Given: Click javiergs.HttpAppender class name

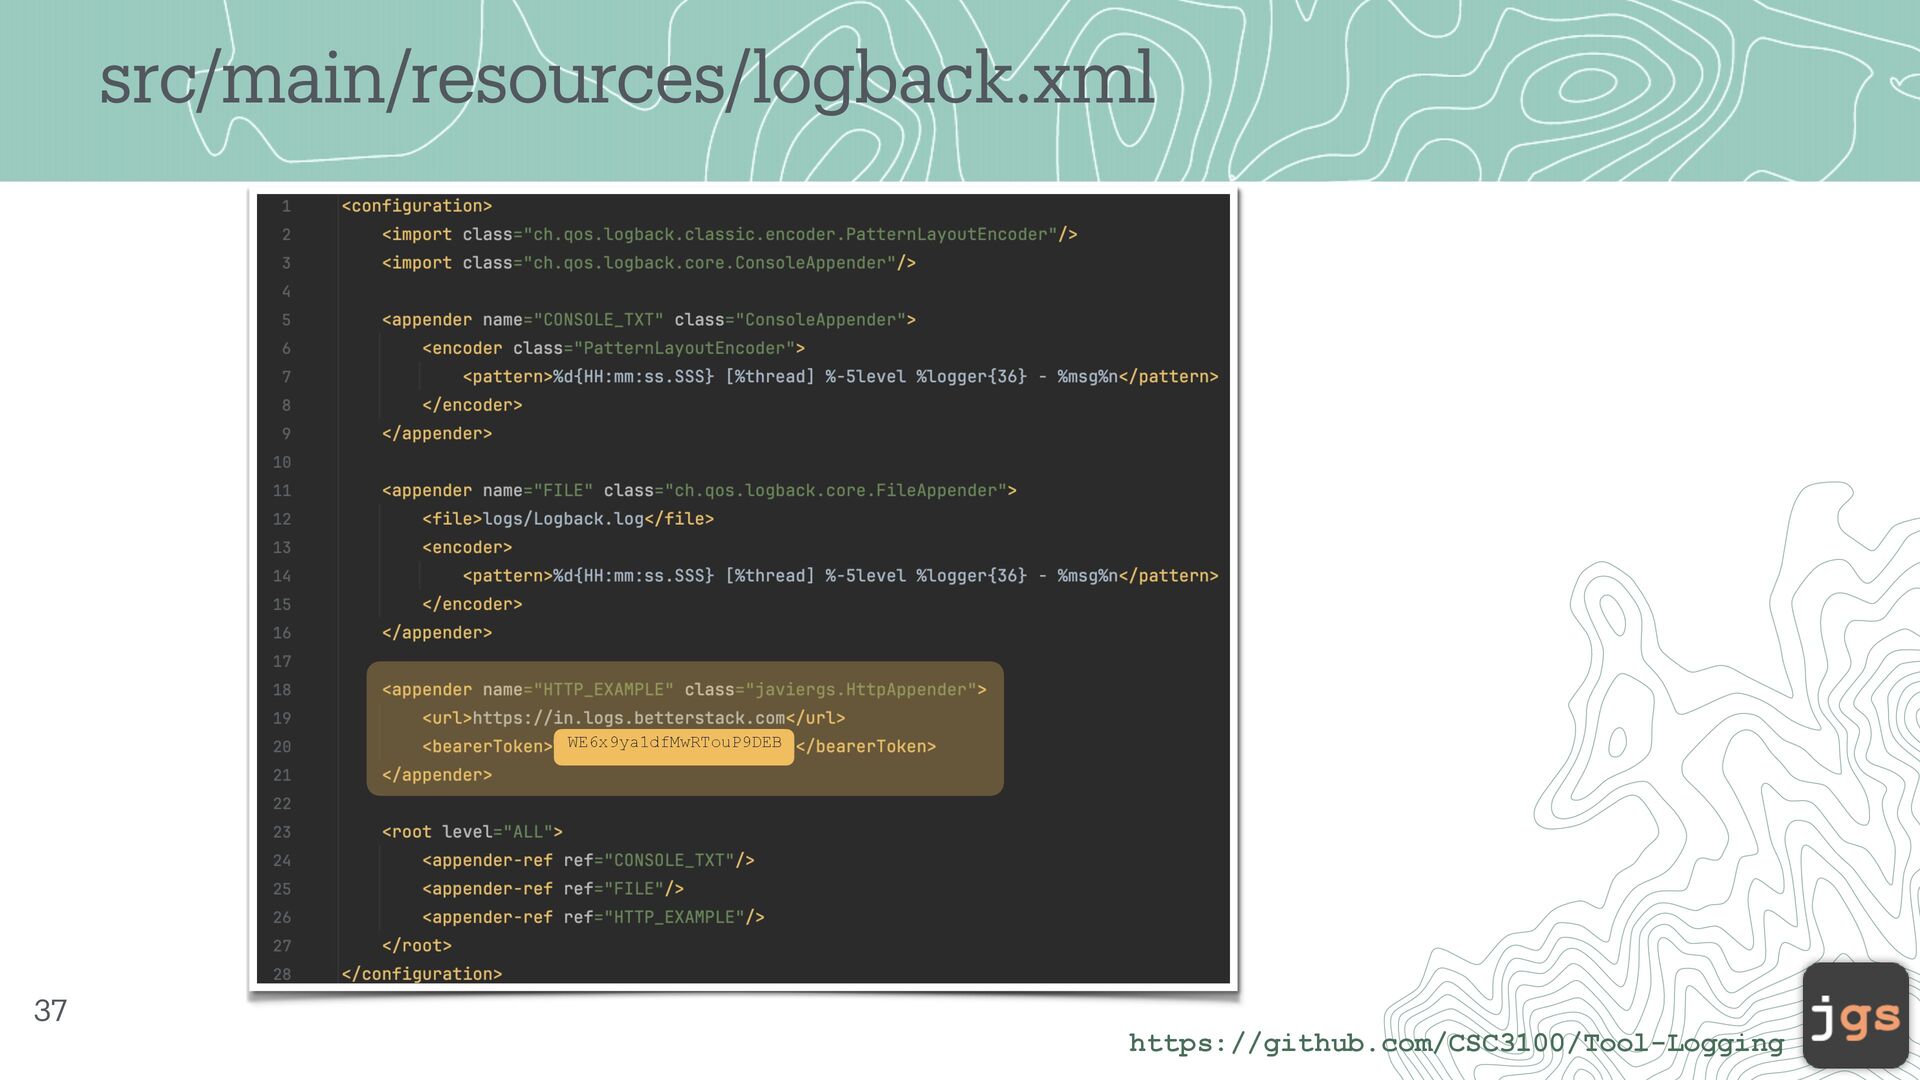Looking at the screenshot, I should click(860, 690).
